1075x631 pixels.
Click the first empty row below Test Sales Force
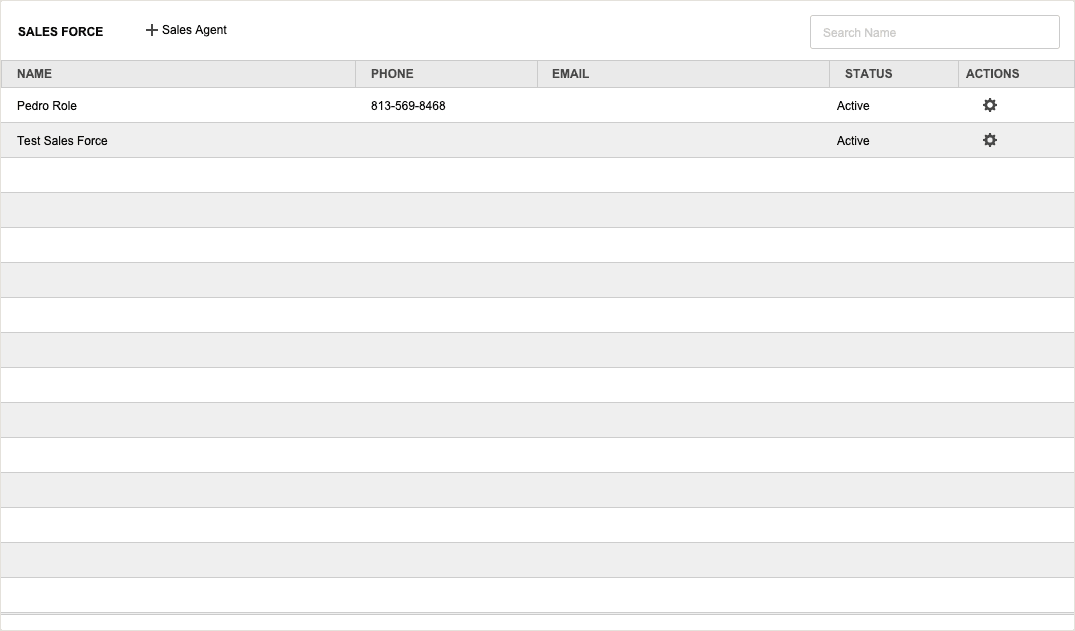pos(537,175)
